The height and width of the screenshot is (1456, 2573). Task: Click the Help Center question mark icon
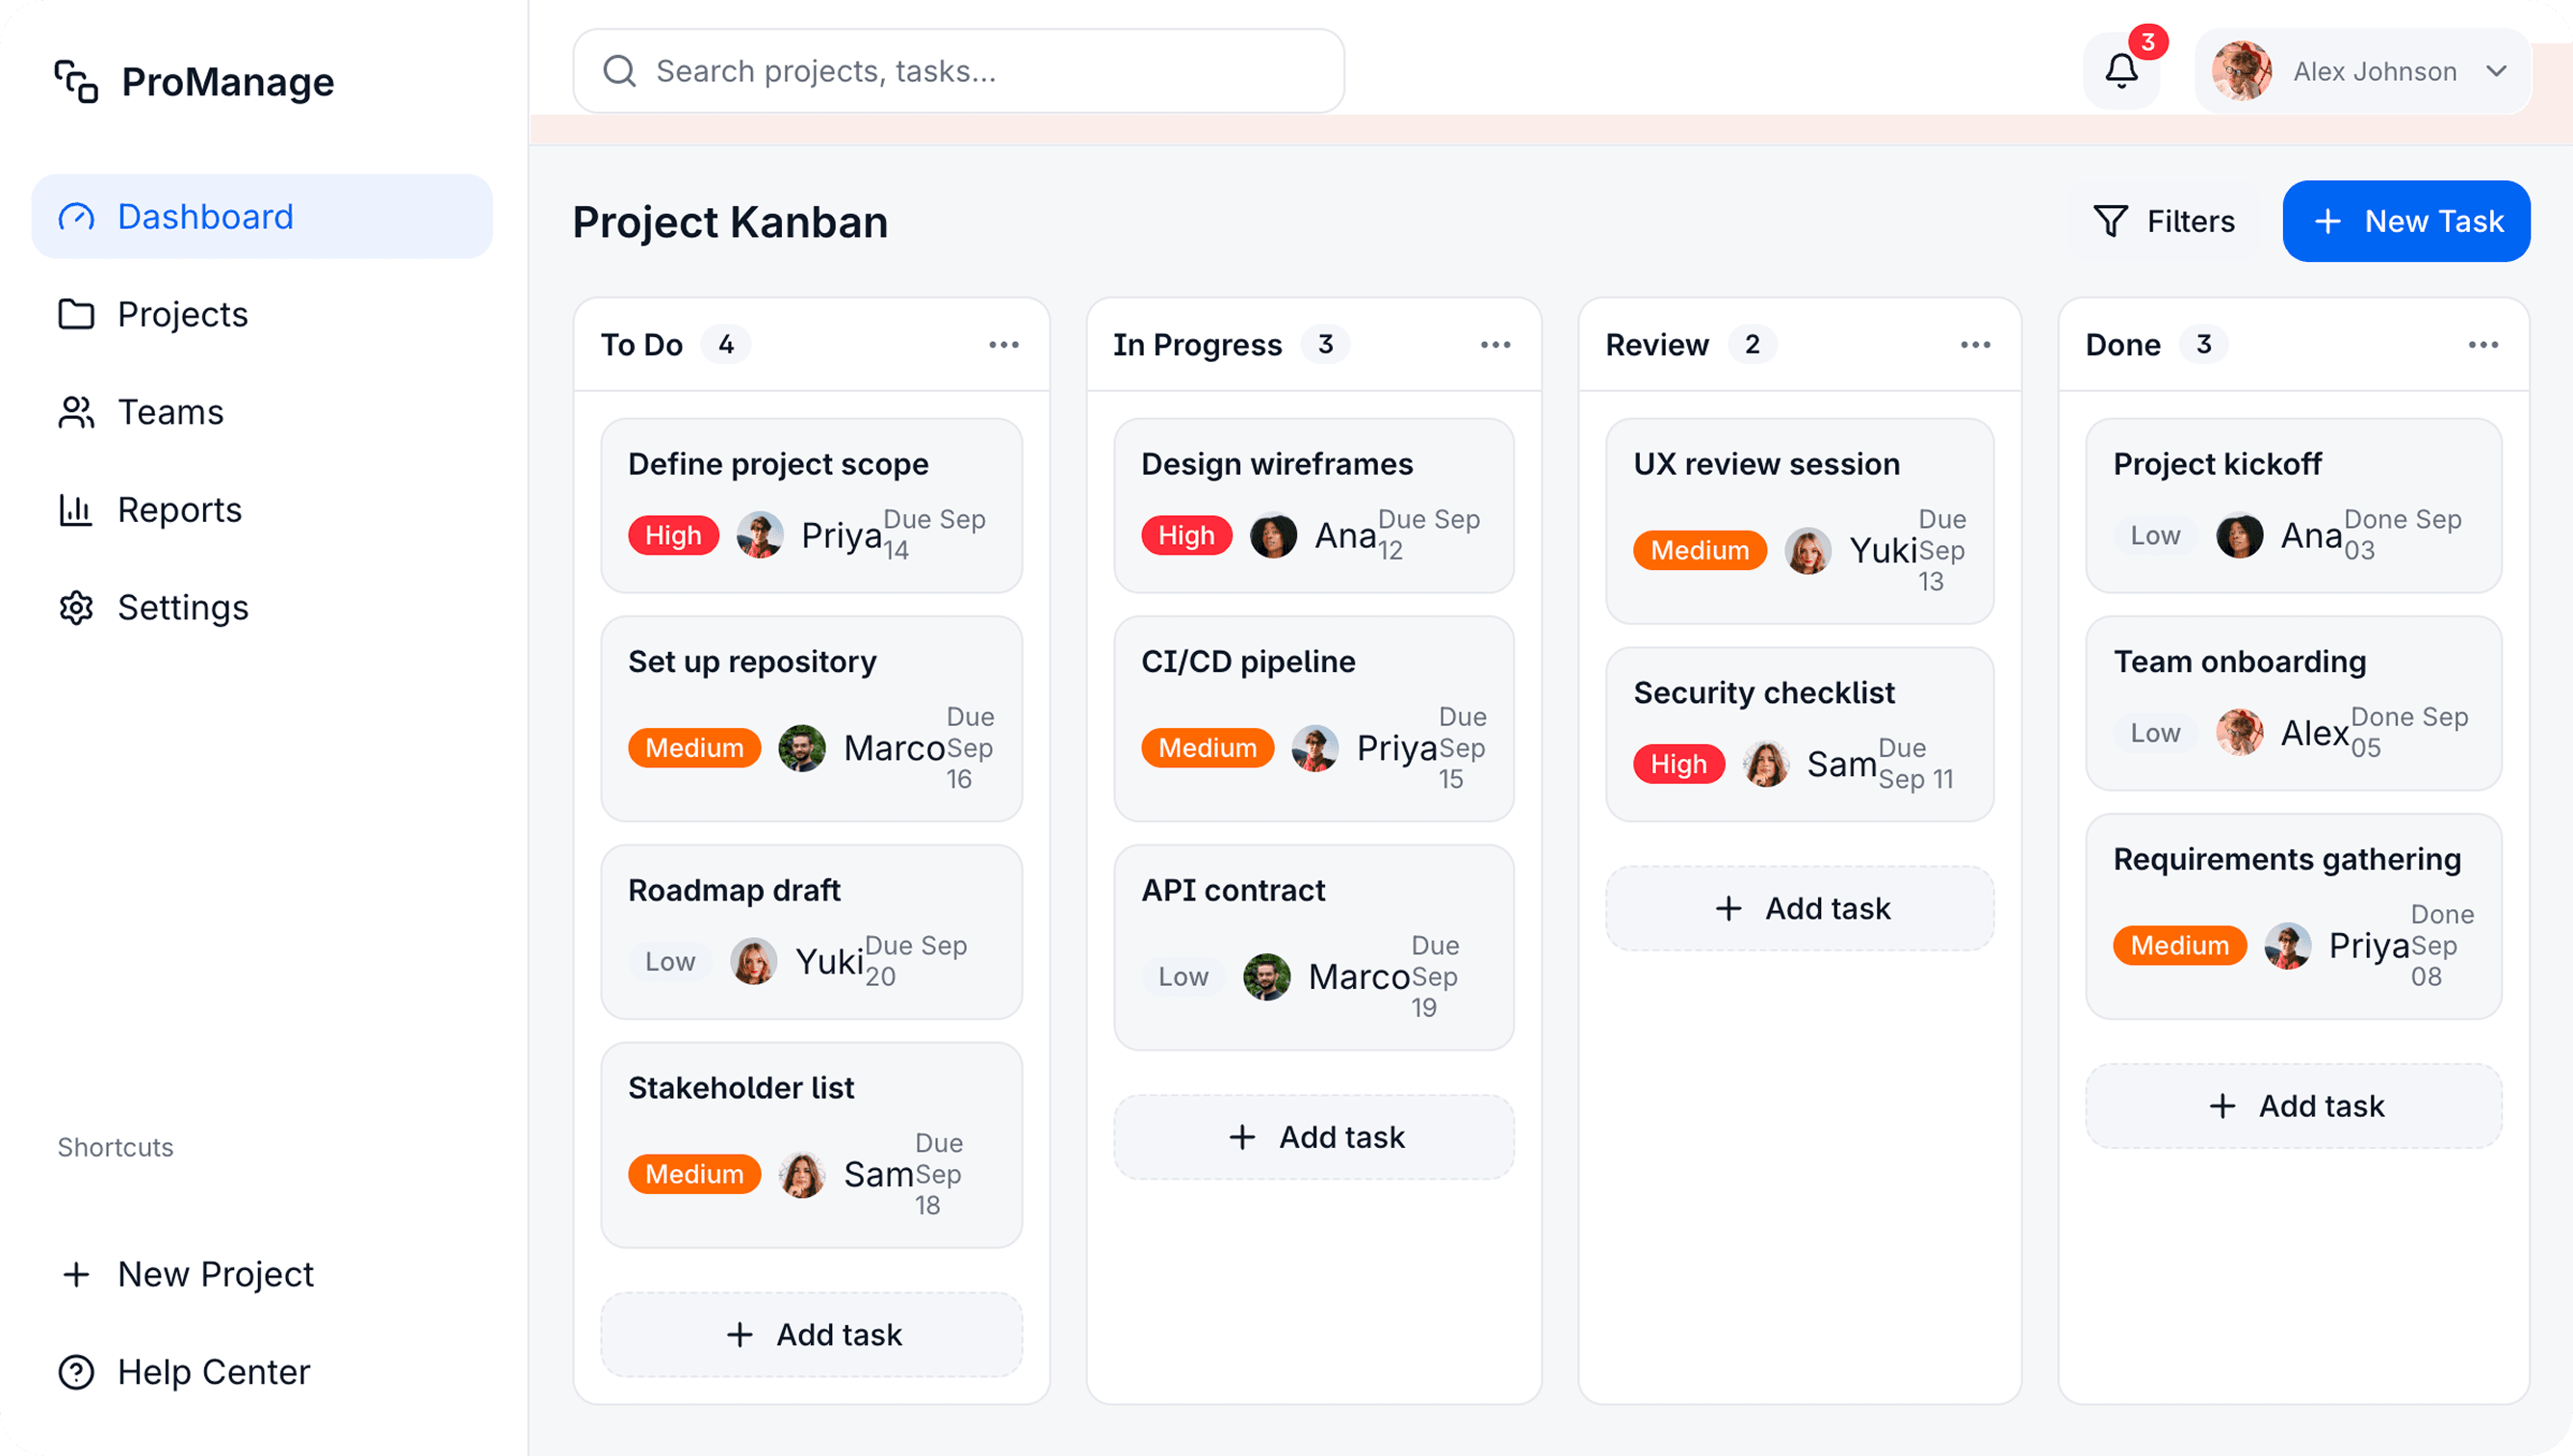[x=76, y=1372]
